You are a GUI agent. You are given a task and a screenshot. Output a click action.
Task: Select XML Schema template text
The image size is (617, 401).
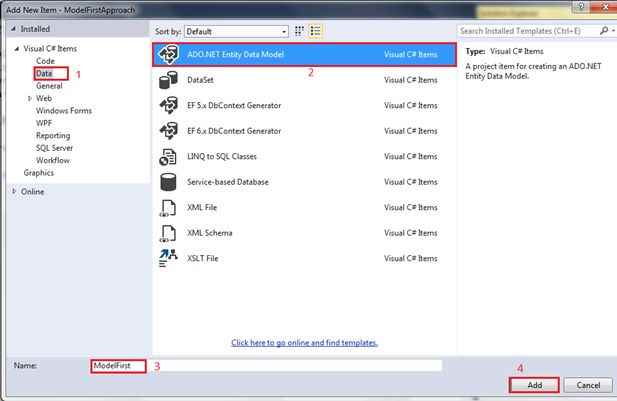click(210, 233)
